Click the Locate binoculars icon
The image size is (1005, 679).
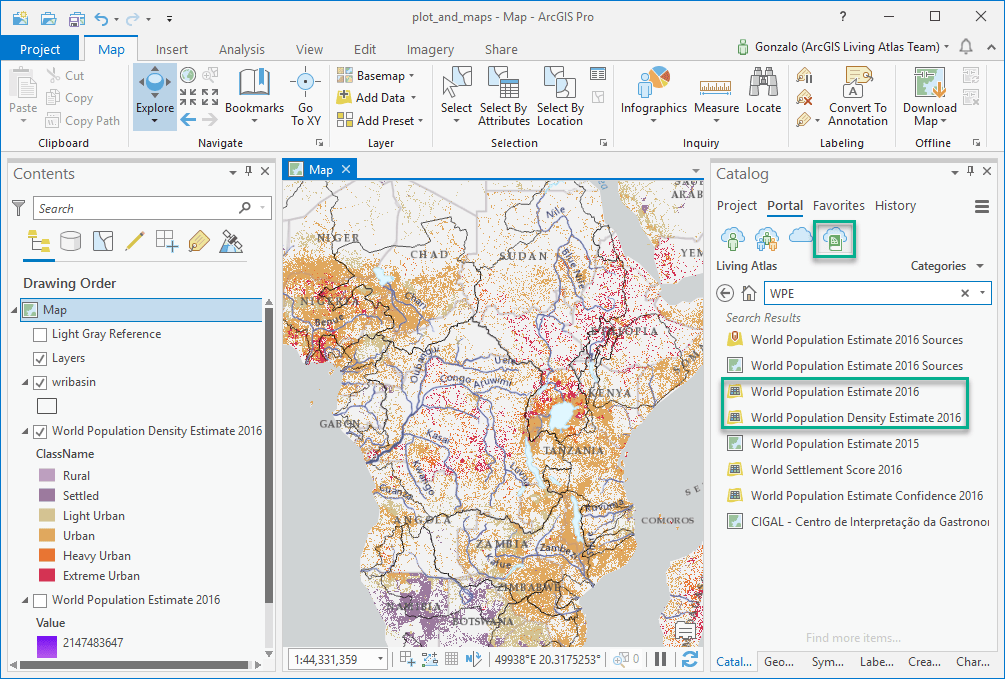point(763,84)
